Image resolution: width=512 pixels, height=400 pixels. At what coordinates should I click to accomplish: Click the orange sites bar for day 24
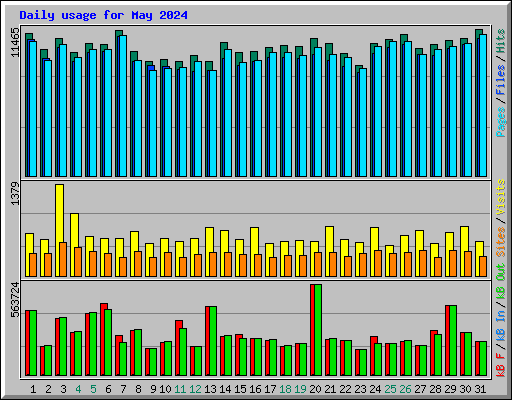pos(378,263)
